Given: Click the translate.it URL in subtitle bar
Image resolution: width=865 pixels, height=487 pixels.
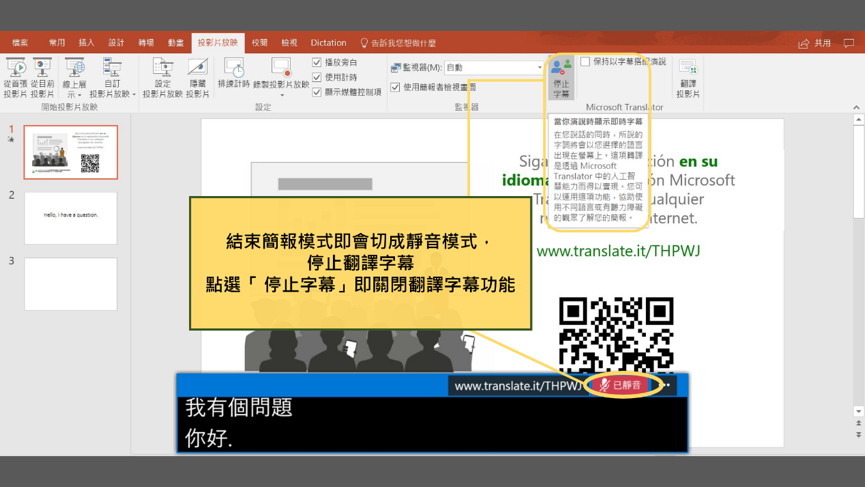Looking at the screenshot, I should 517,386.
